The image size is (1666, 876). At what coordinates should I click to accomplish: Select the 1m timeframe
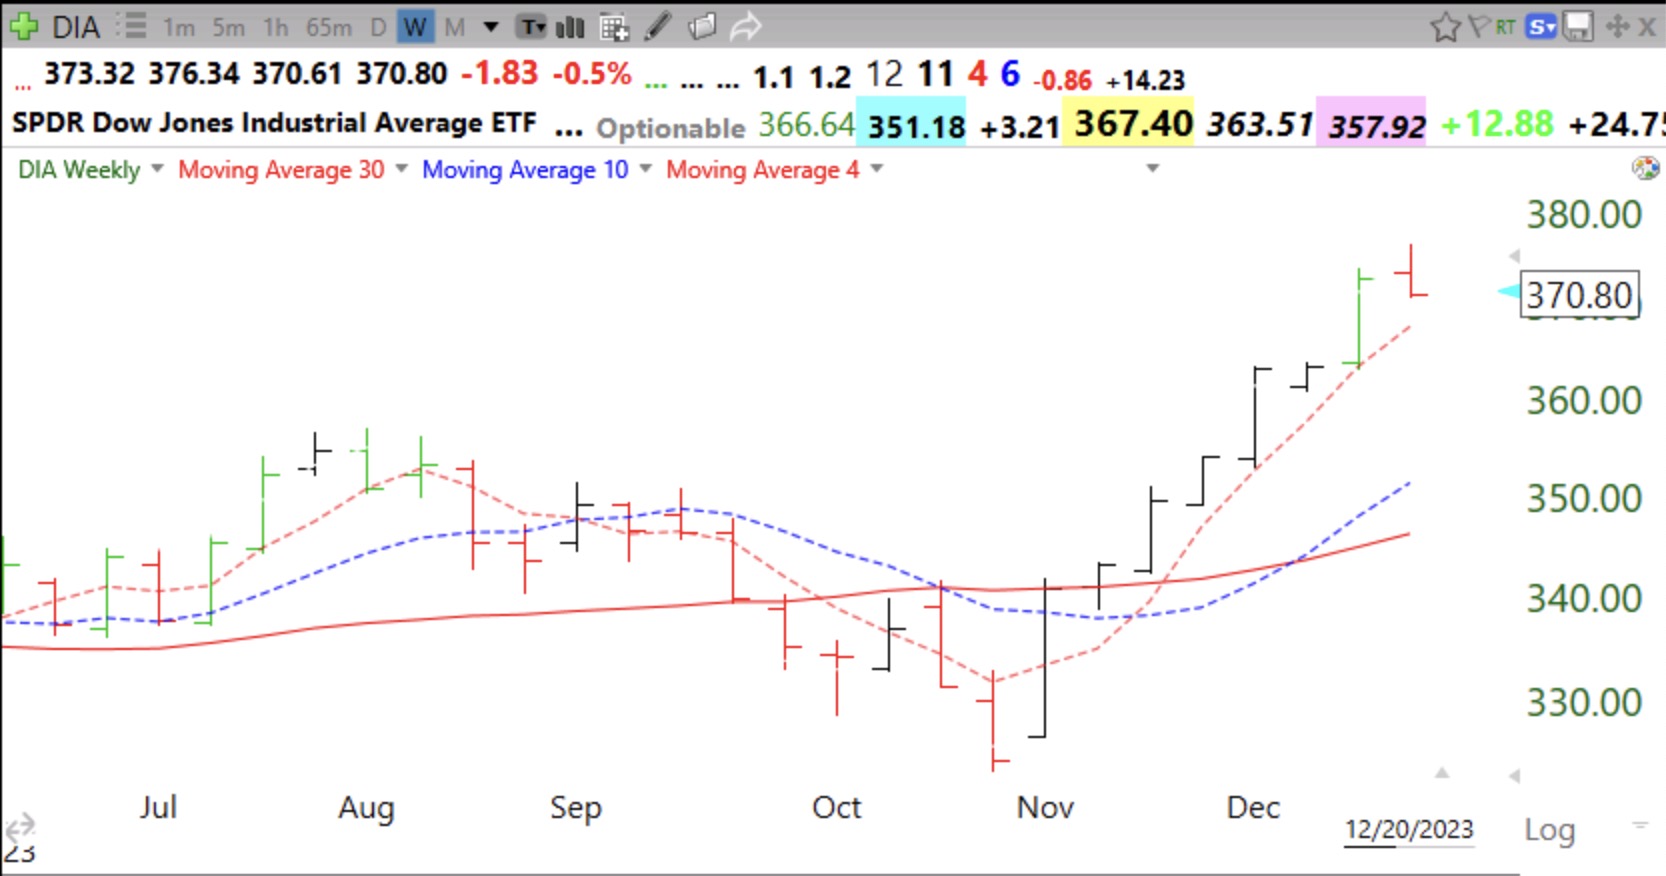click(179, 27)
